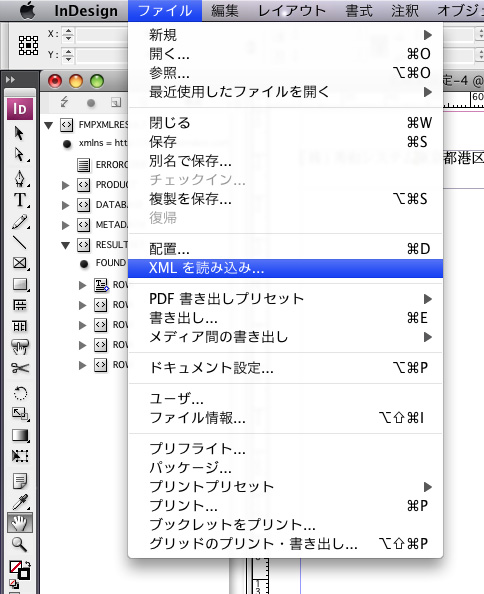
Task: Choose XML を読み込み... menu item
Action: point(286,268)
